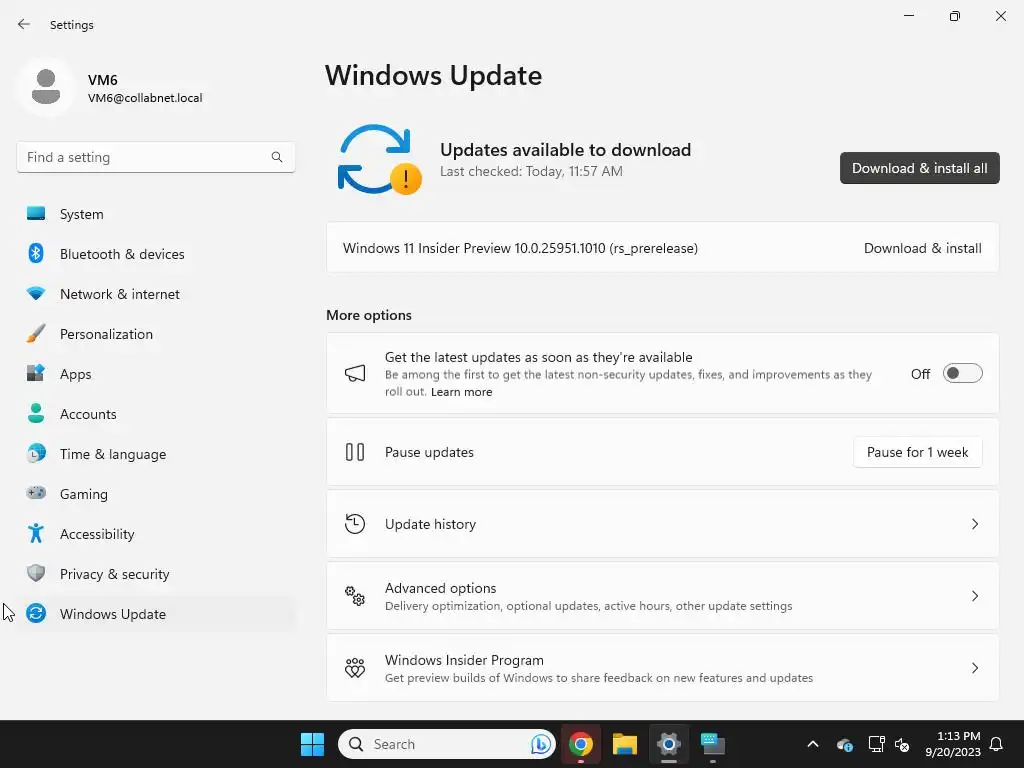Click the Privacy & security shield icon
Image resolution: width=1024 pixels, height=768 pixels.
pyautogui.click(x=36, y=573)
